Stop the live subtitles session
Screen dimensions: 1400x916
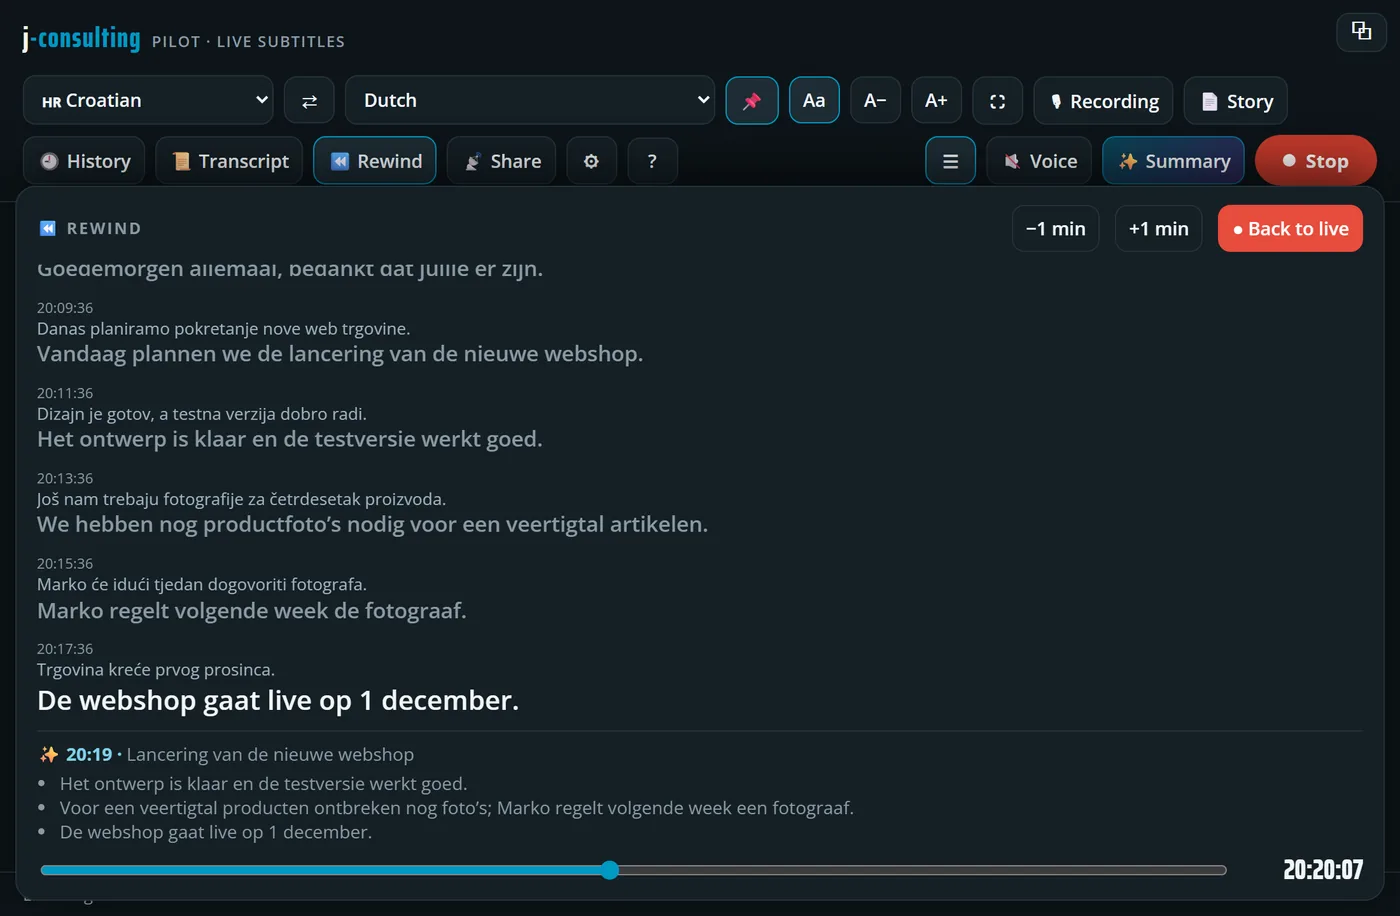point(1316,161)
